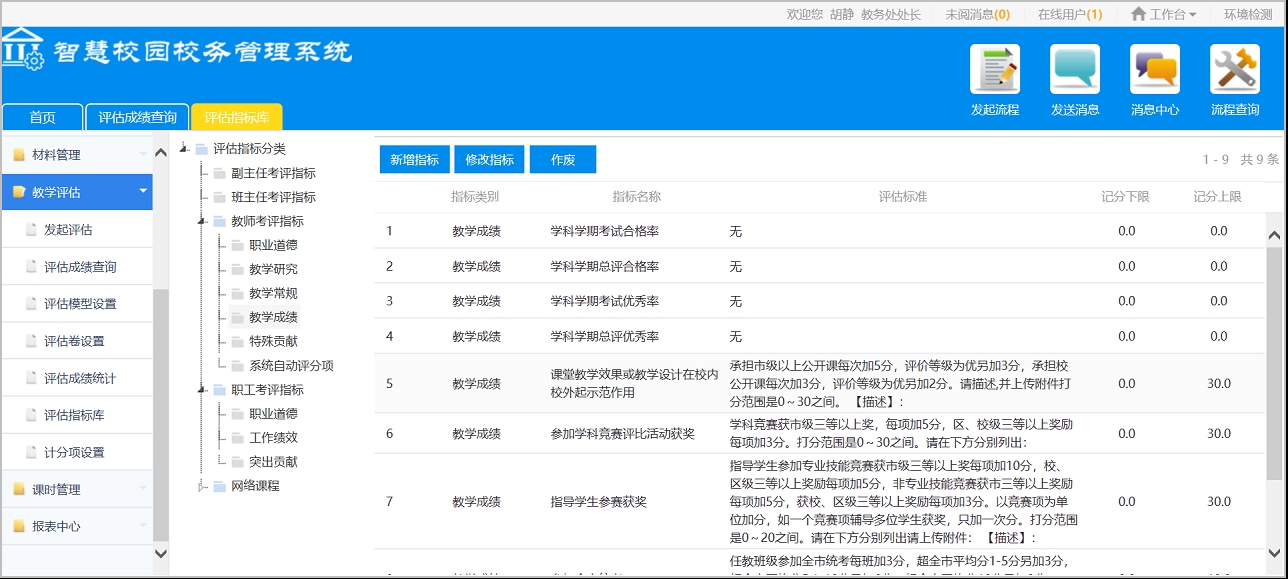This screenshot has height=579, width=1288.
Task: Click the table scrollbar down arrow
Action: click(1274, 552)
